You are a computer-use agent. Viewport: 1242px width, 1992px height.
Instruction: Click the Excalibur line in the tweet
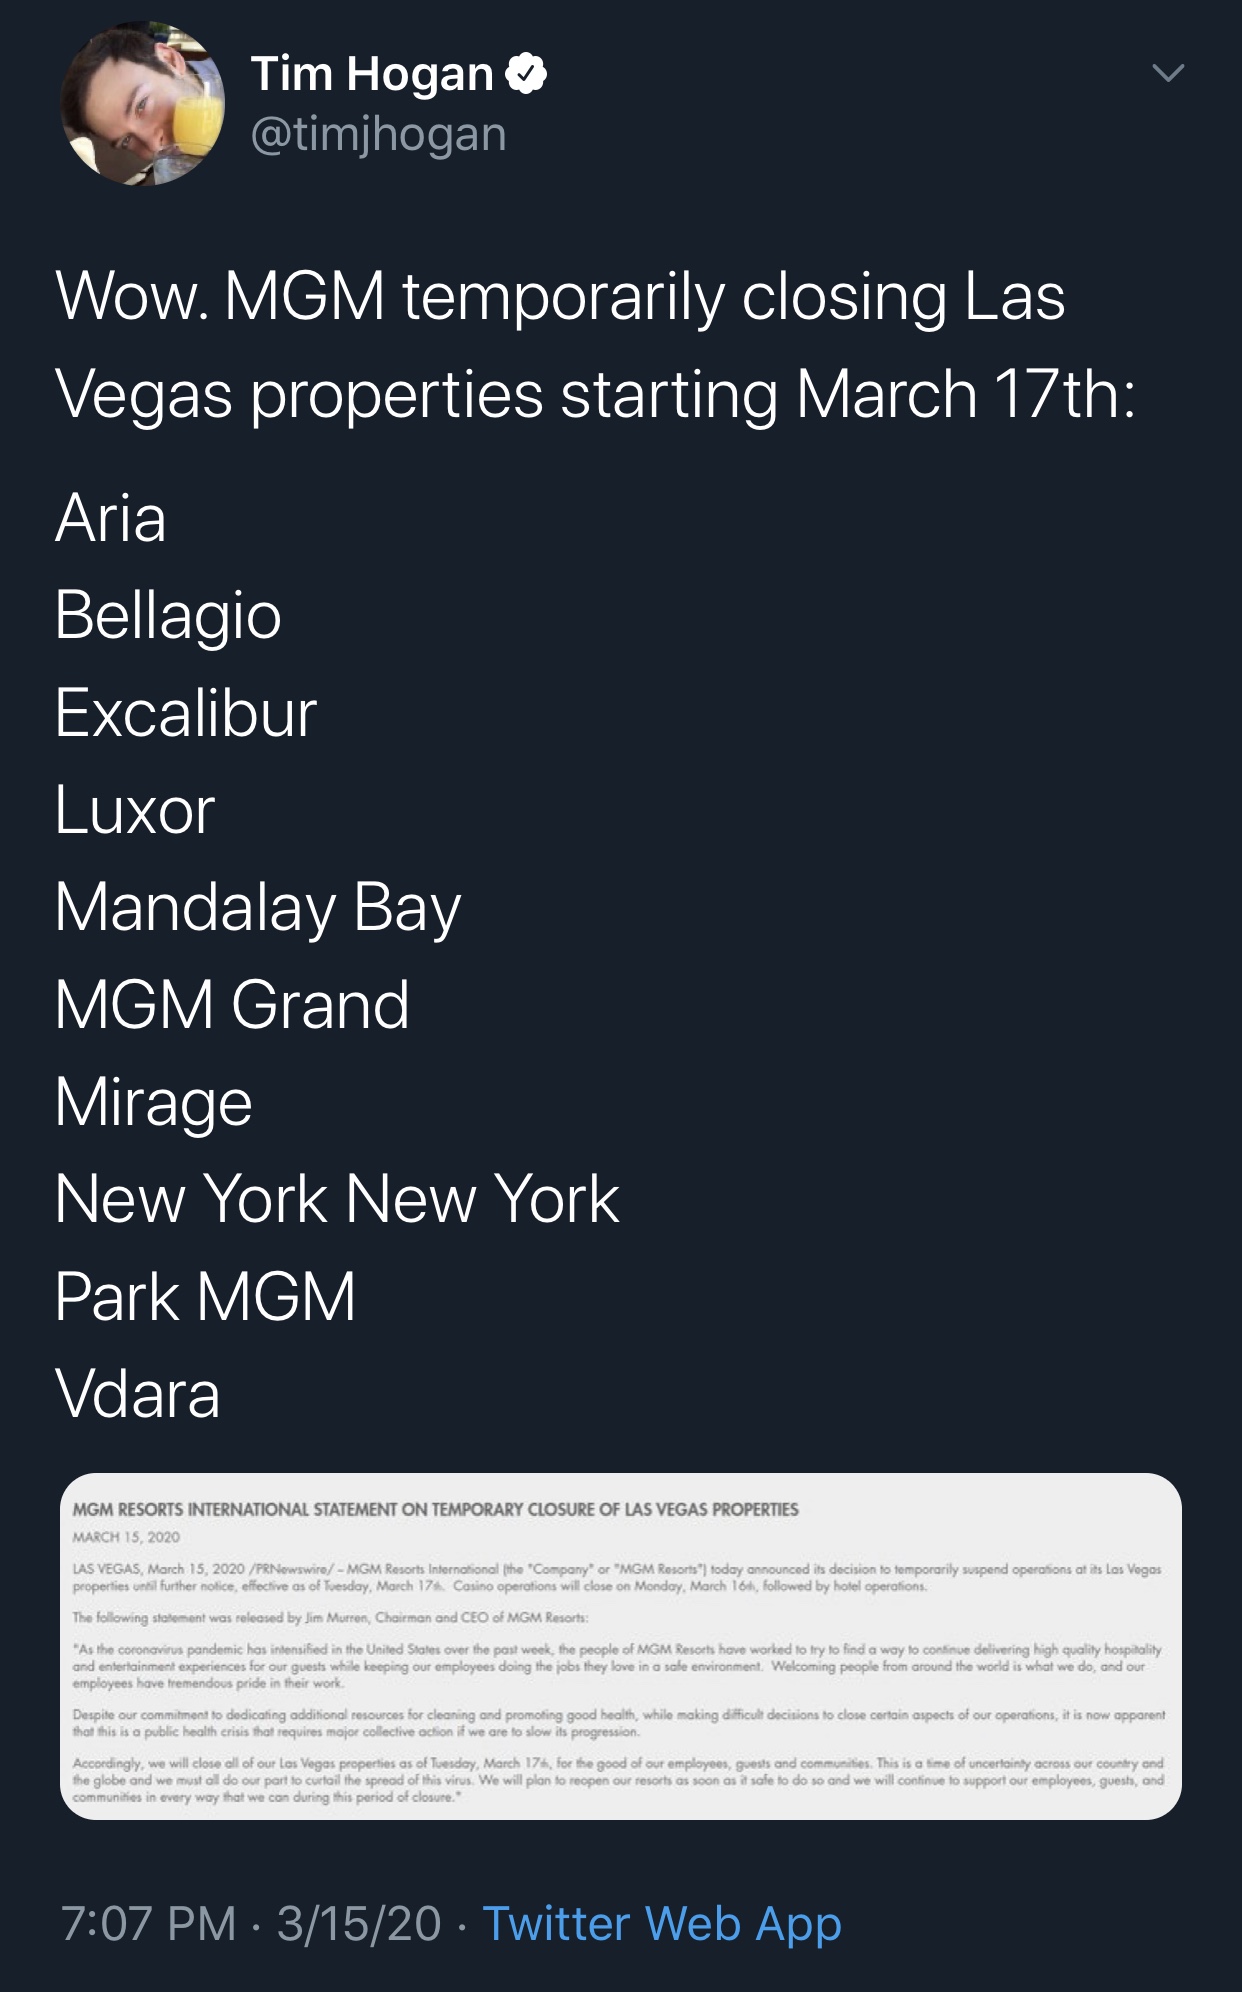click(x=186, y=713)
